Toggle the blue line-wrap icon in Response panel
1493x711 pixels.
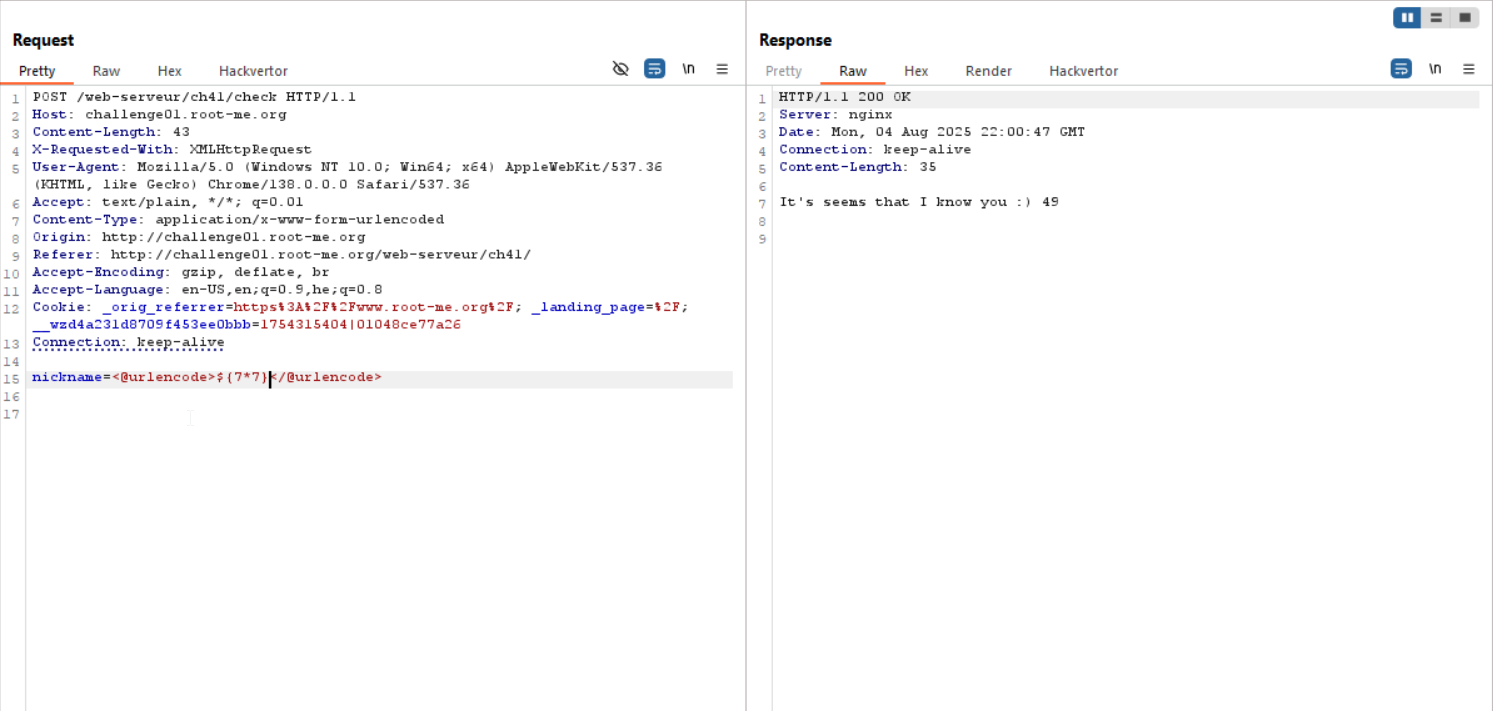(1401, 69)
